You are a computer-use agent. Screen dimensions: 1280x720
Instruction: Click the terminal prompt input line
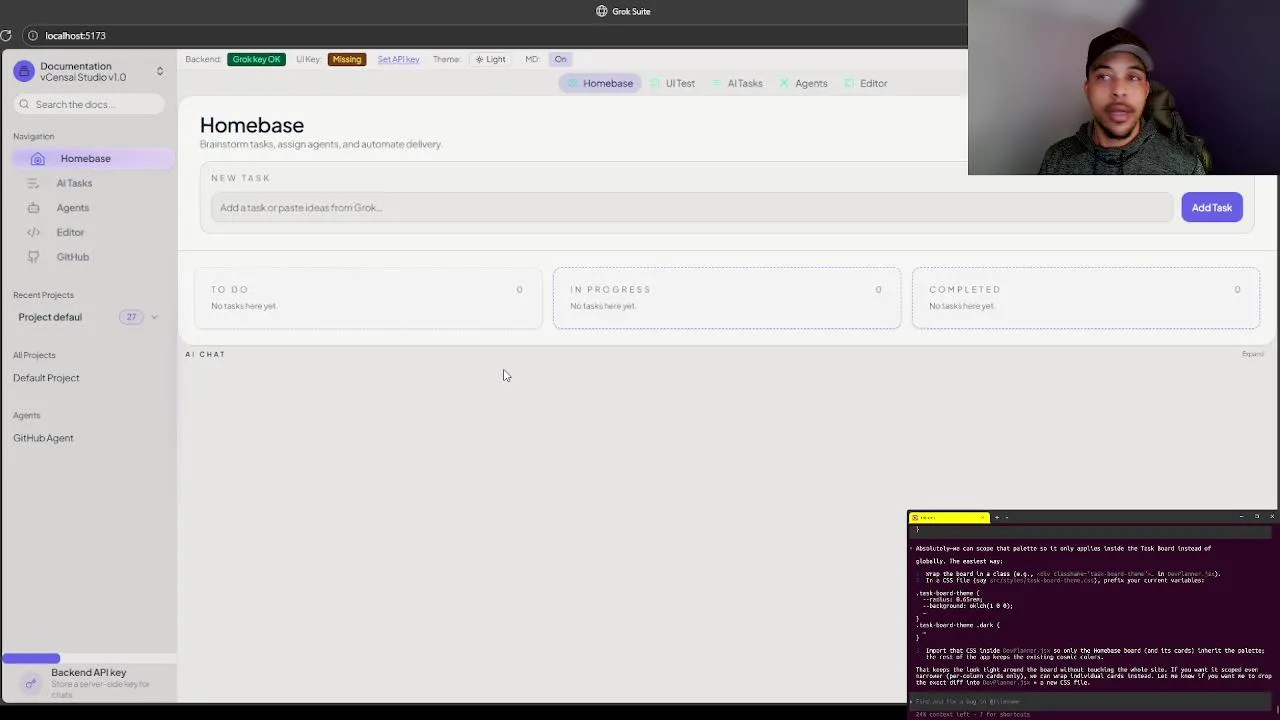(x=1092, y=702)
